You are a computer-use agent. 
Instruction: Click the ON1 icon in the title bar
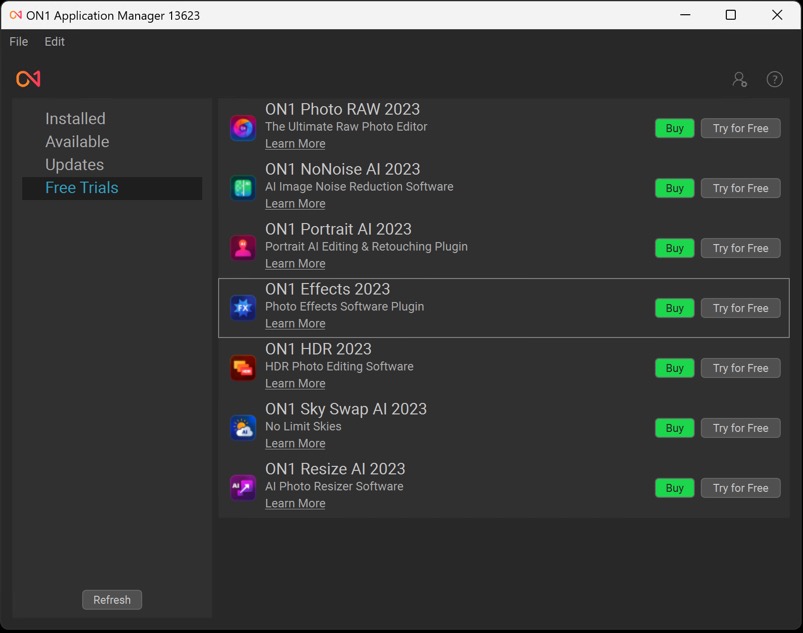[16, 15]
